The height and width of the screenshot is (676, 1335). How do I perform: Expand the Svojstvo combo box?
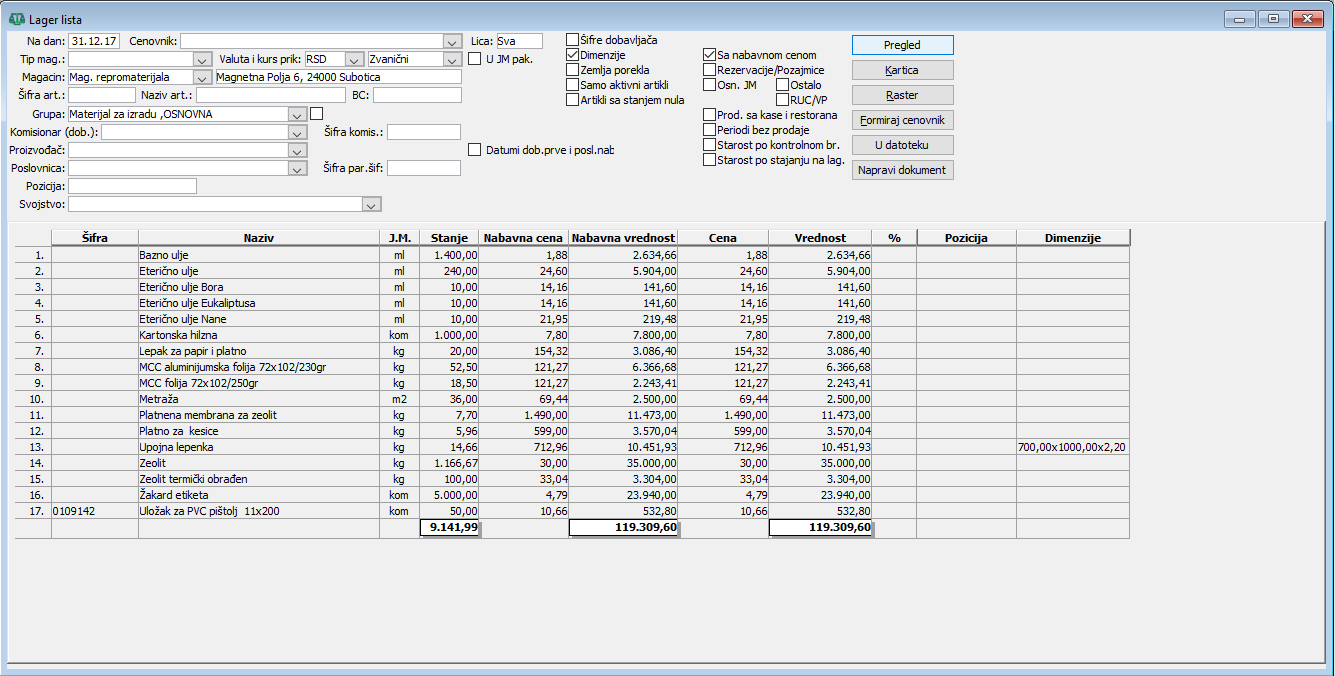click(x=371, y=204)
